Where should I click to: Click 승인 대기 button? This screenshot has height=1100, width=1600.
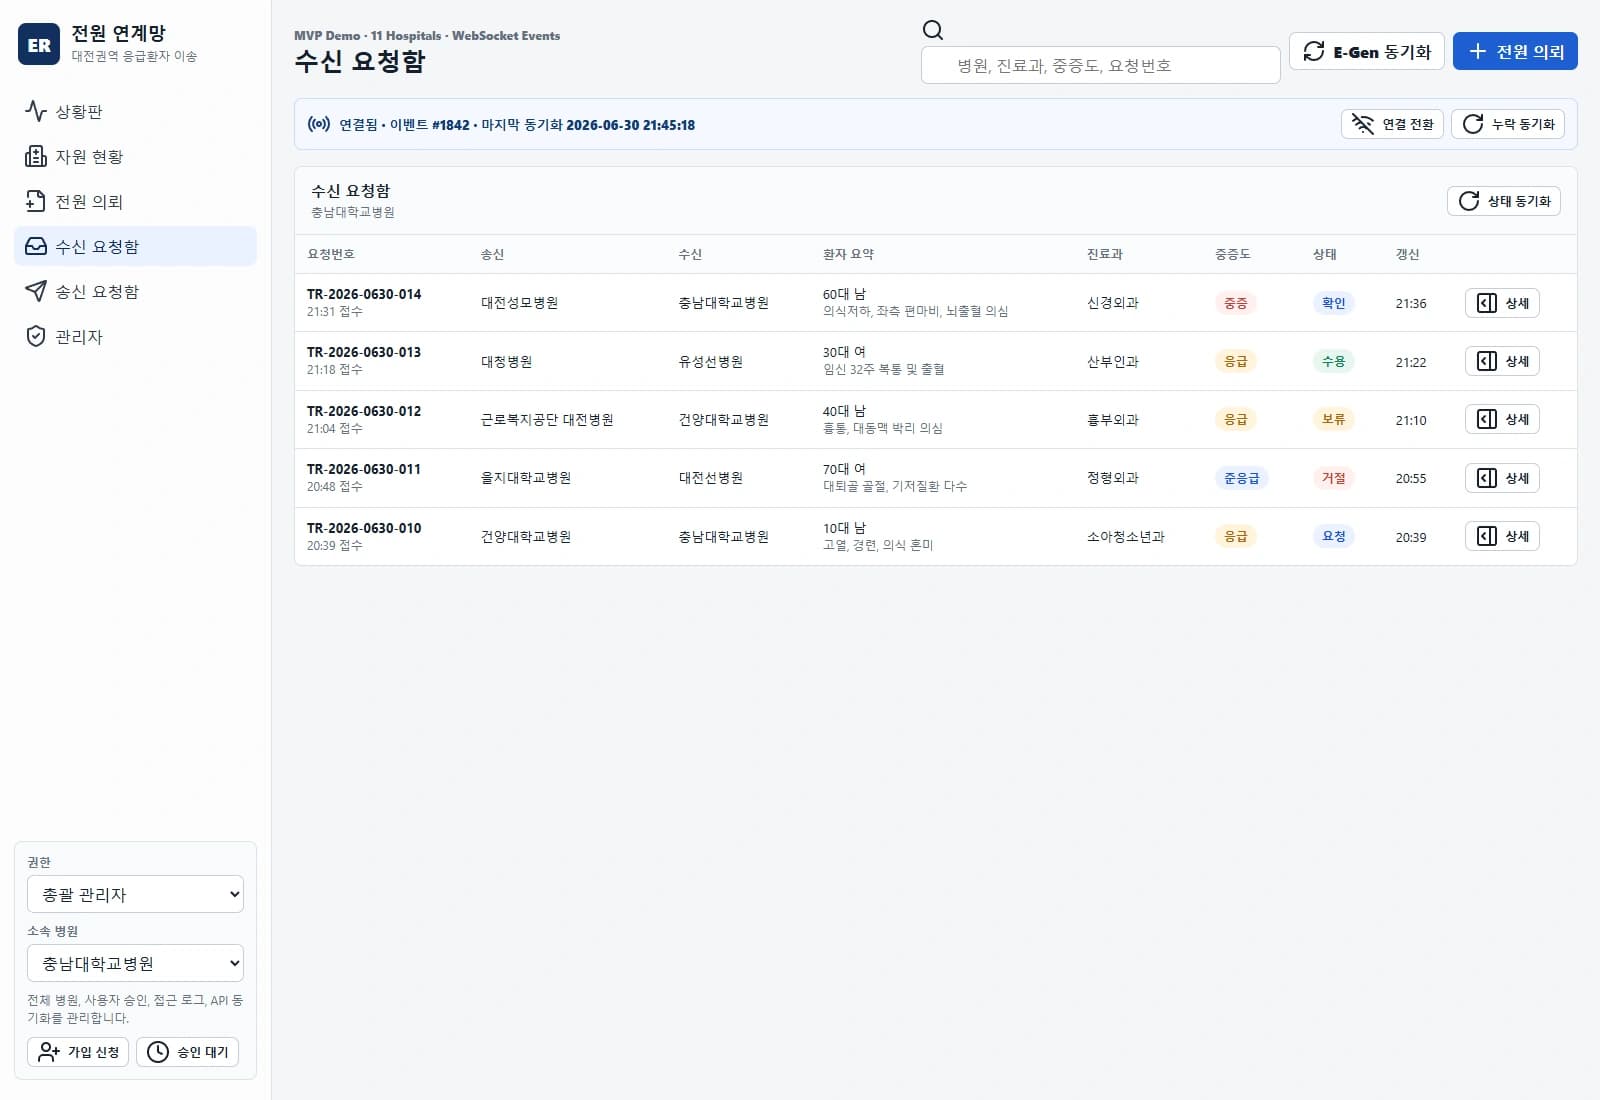pos(187,1052)
